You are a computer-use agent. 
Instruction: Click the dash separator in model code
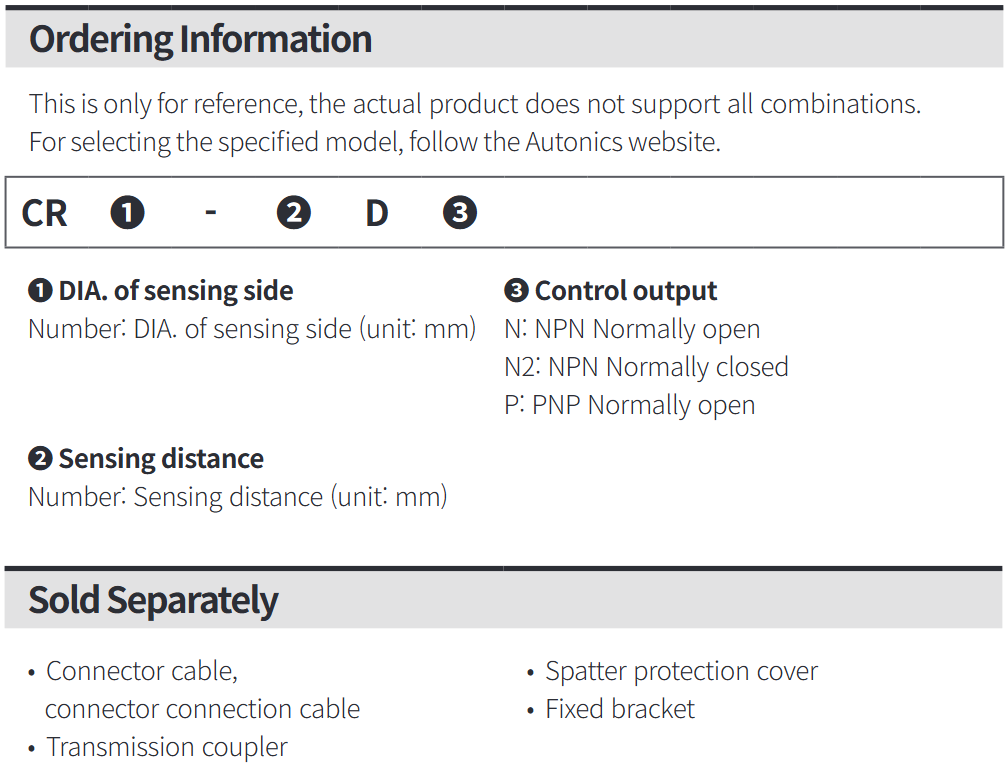pyautogui.click(x=211, y=213)
